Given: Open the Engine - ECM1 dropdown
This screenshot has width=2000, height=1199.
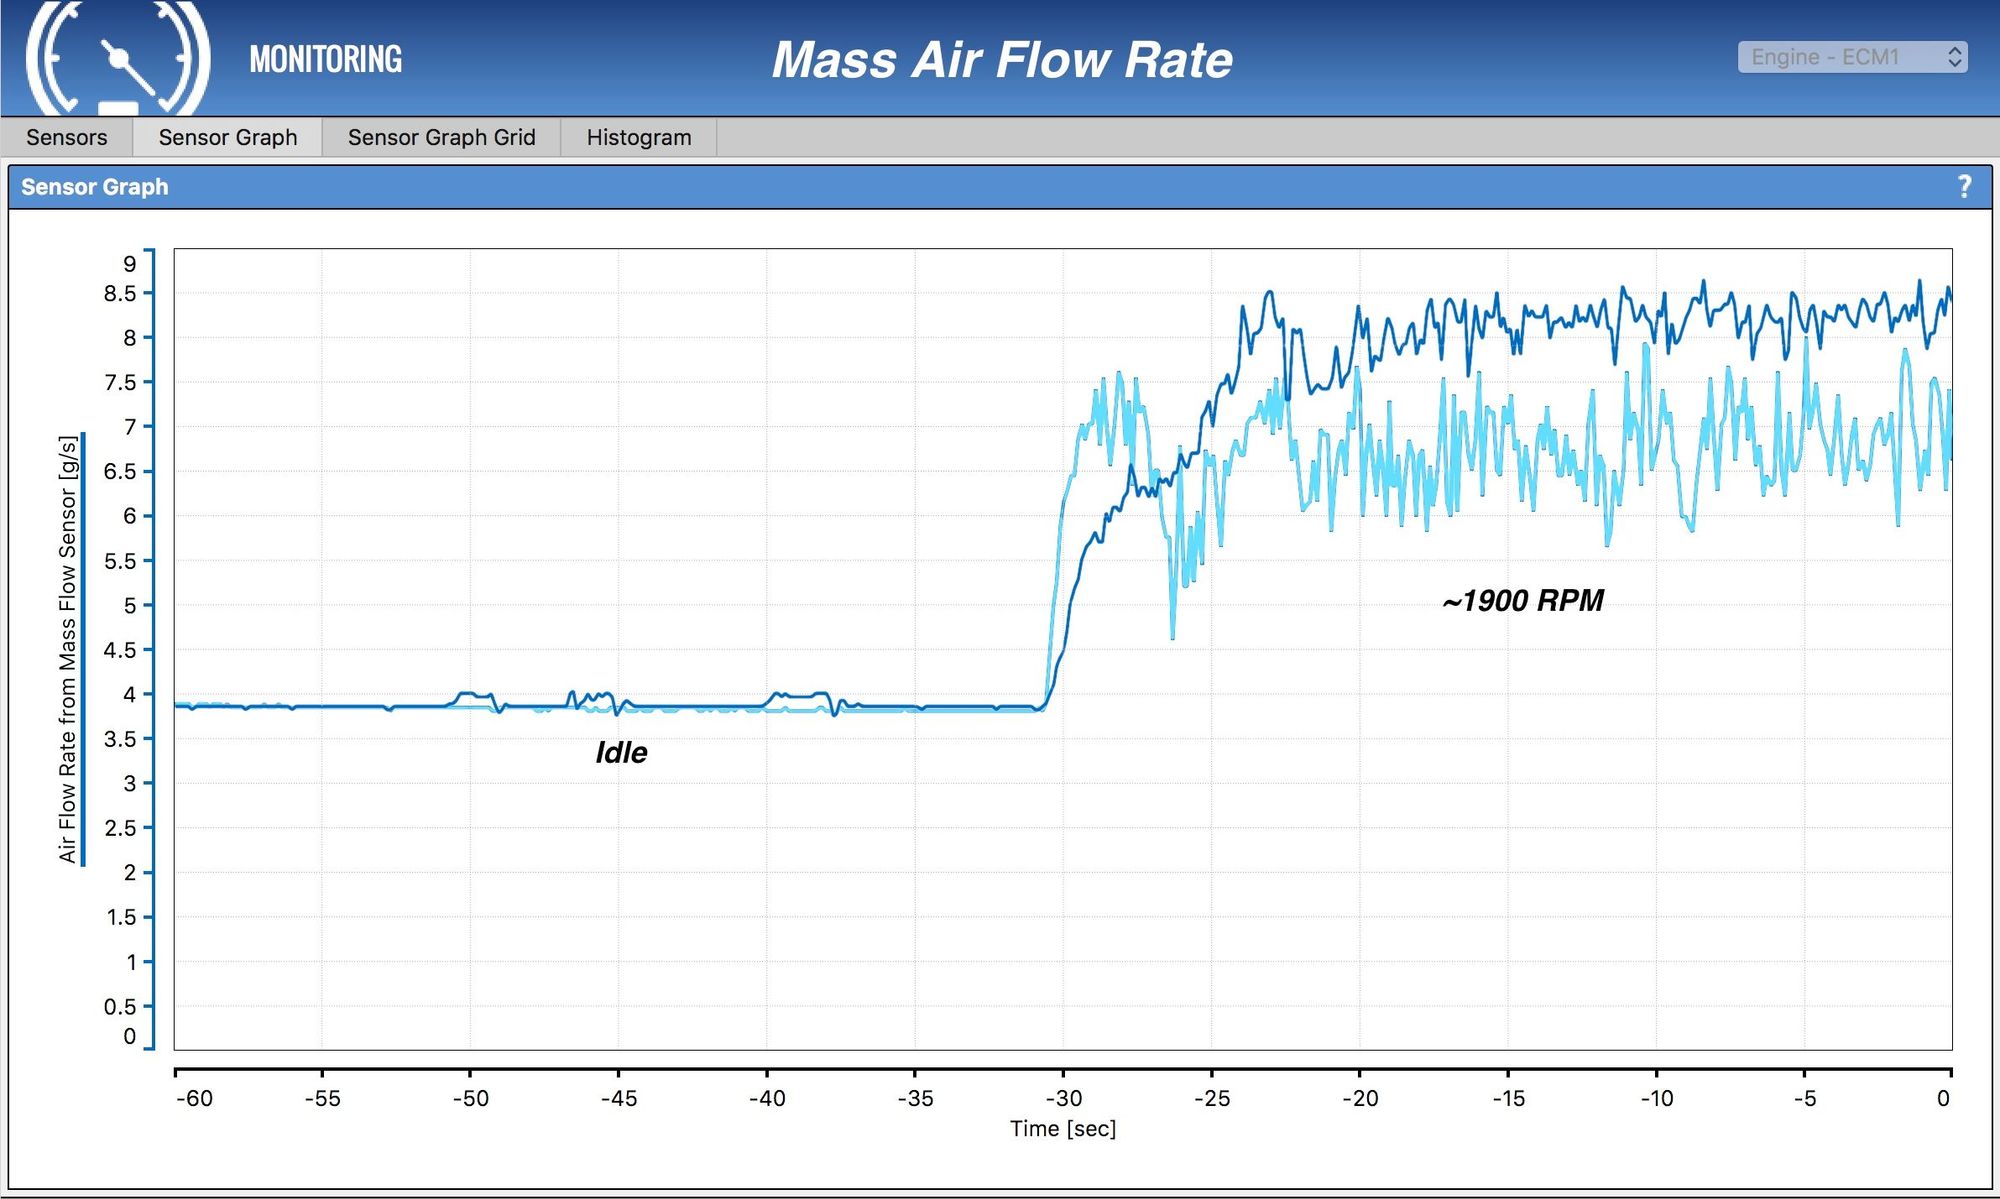Looking at the screenshot, I should click(1838, 57).
